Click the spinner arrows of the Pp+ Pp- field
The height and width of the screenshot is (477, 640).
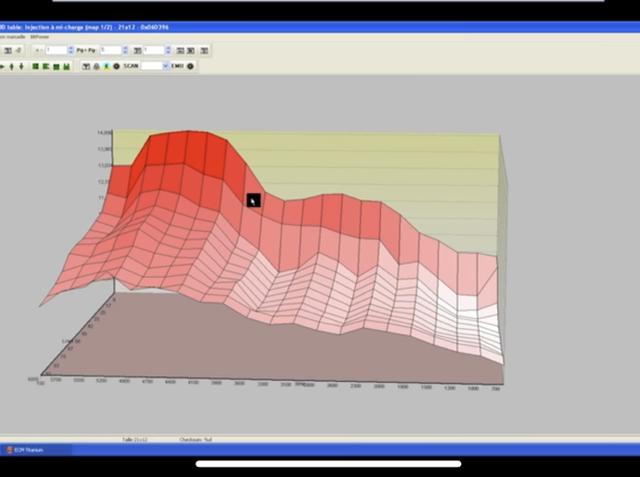pos(124,50)
